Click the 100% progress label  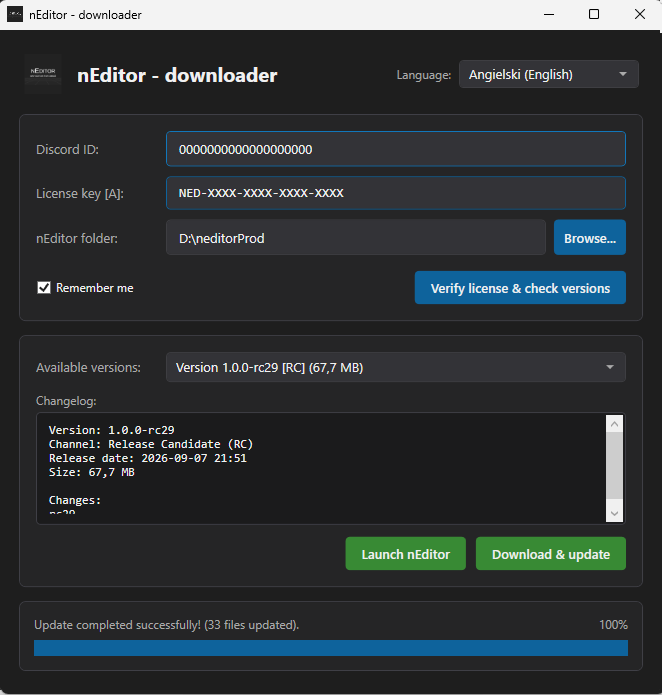(x=613, y=625)
